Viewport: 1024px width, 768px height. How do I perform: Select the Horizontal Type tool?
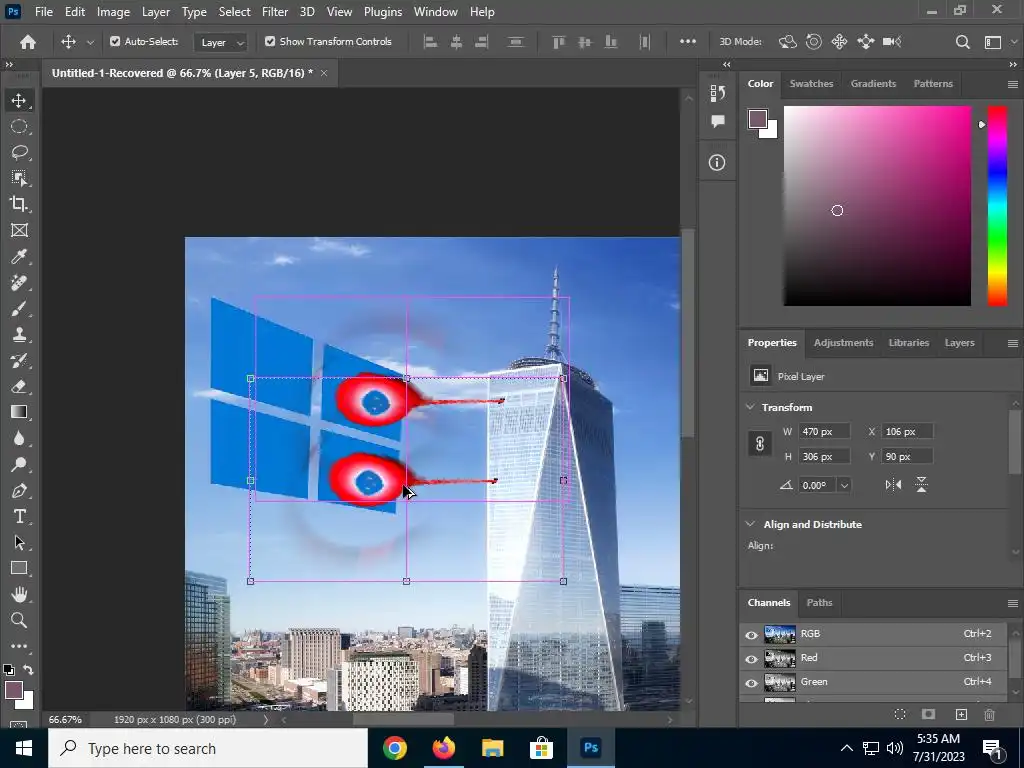tap(19, 517)
